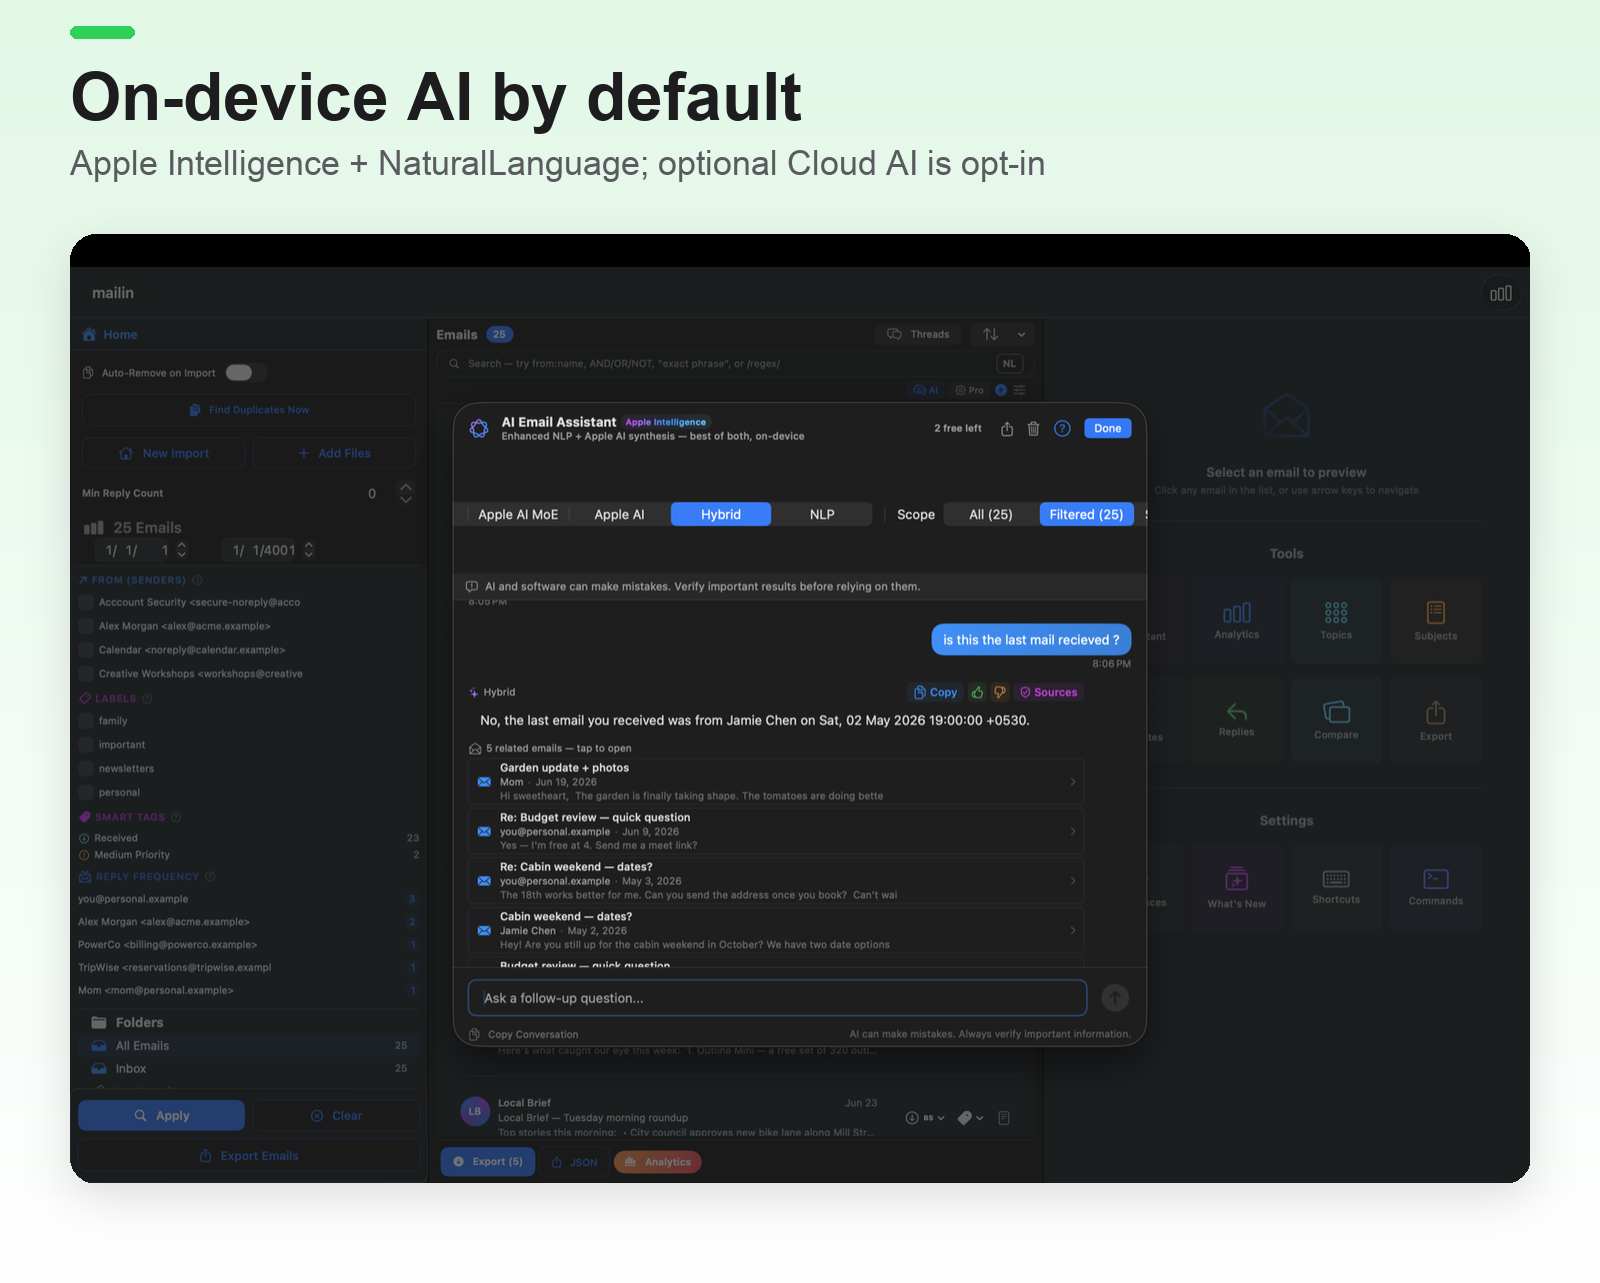Click the Done button
Viewport: 1600px width, 1283px height.
click(x=1108, y=428)
